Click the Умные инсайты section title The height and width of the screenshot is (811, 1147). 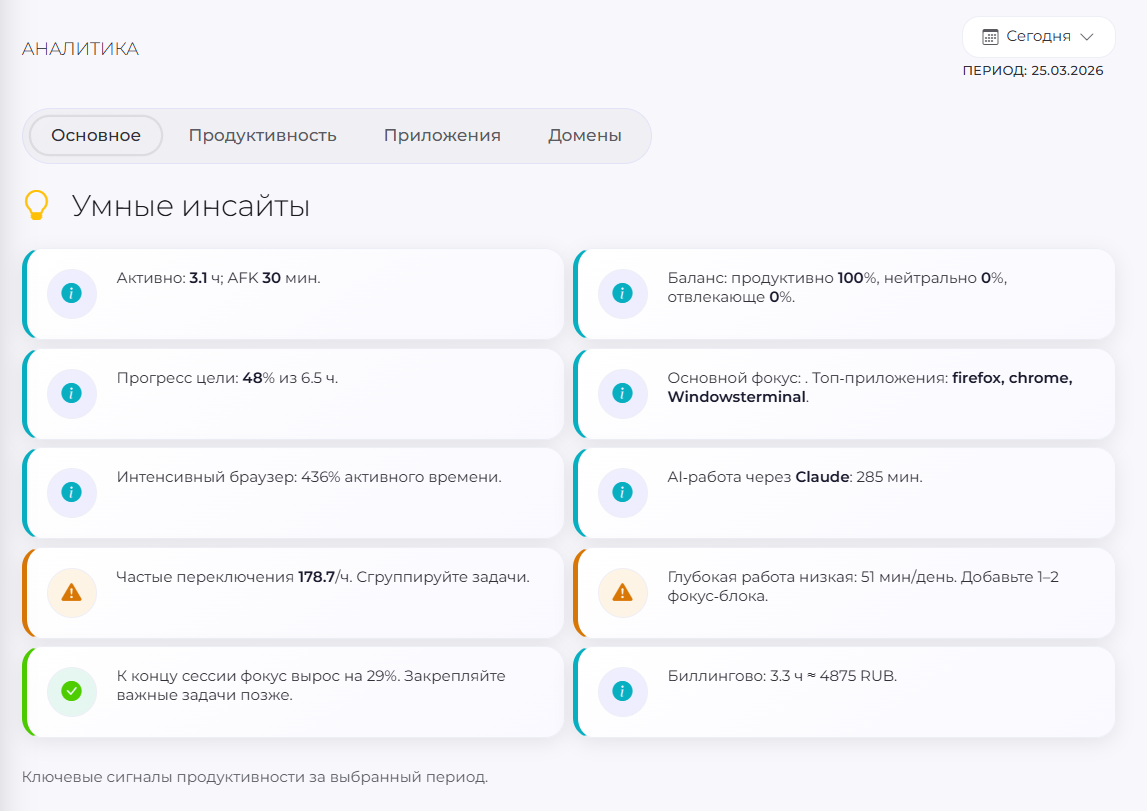click(x=191, y=206)
